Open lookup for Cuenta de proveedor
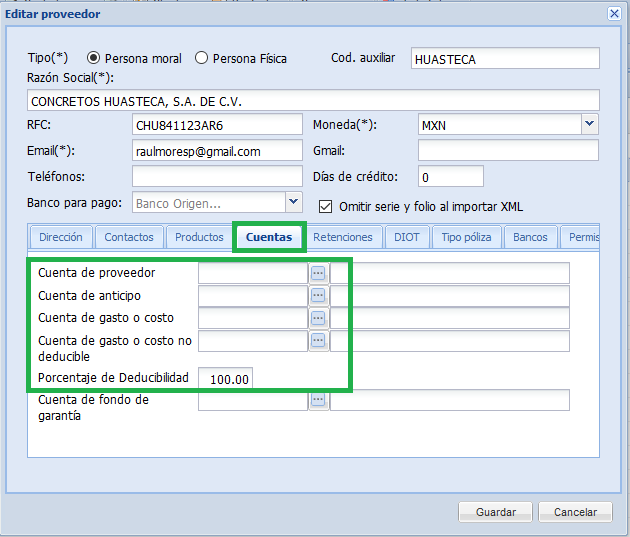 [x=318, y=274]
